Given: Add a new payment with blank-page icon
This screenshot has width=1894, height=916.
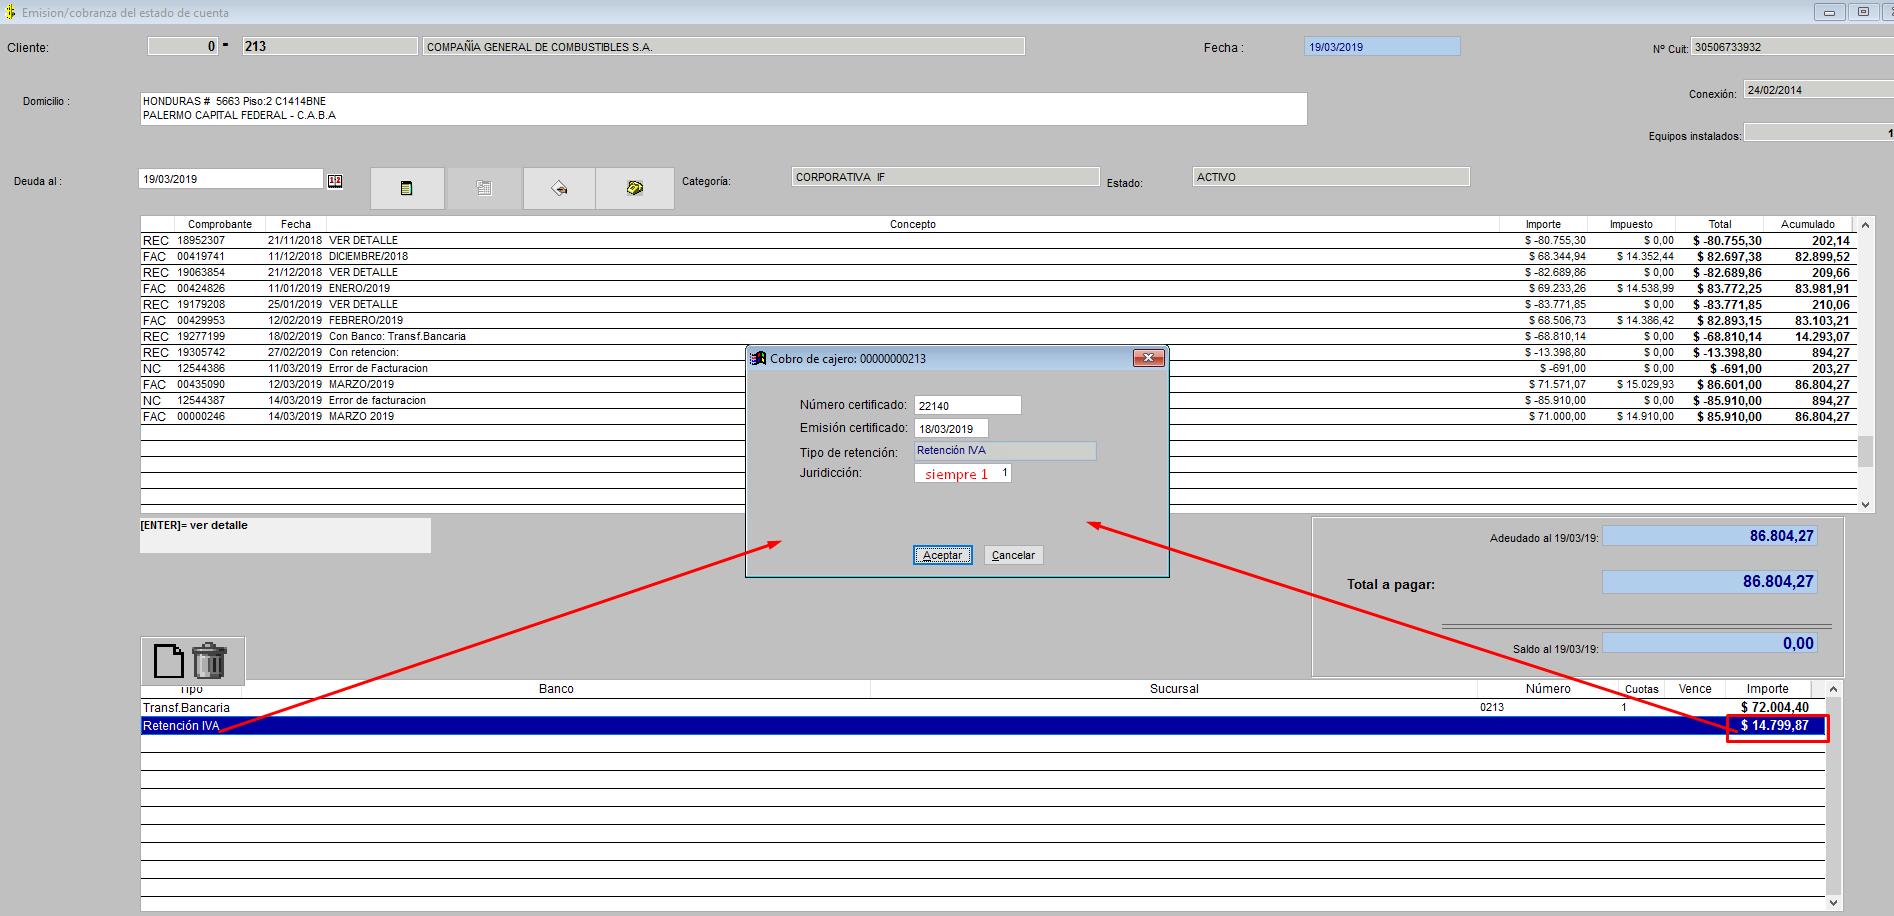Looking at the screenshot, I should point(168,661).
